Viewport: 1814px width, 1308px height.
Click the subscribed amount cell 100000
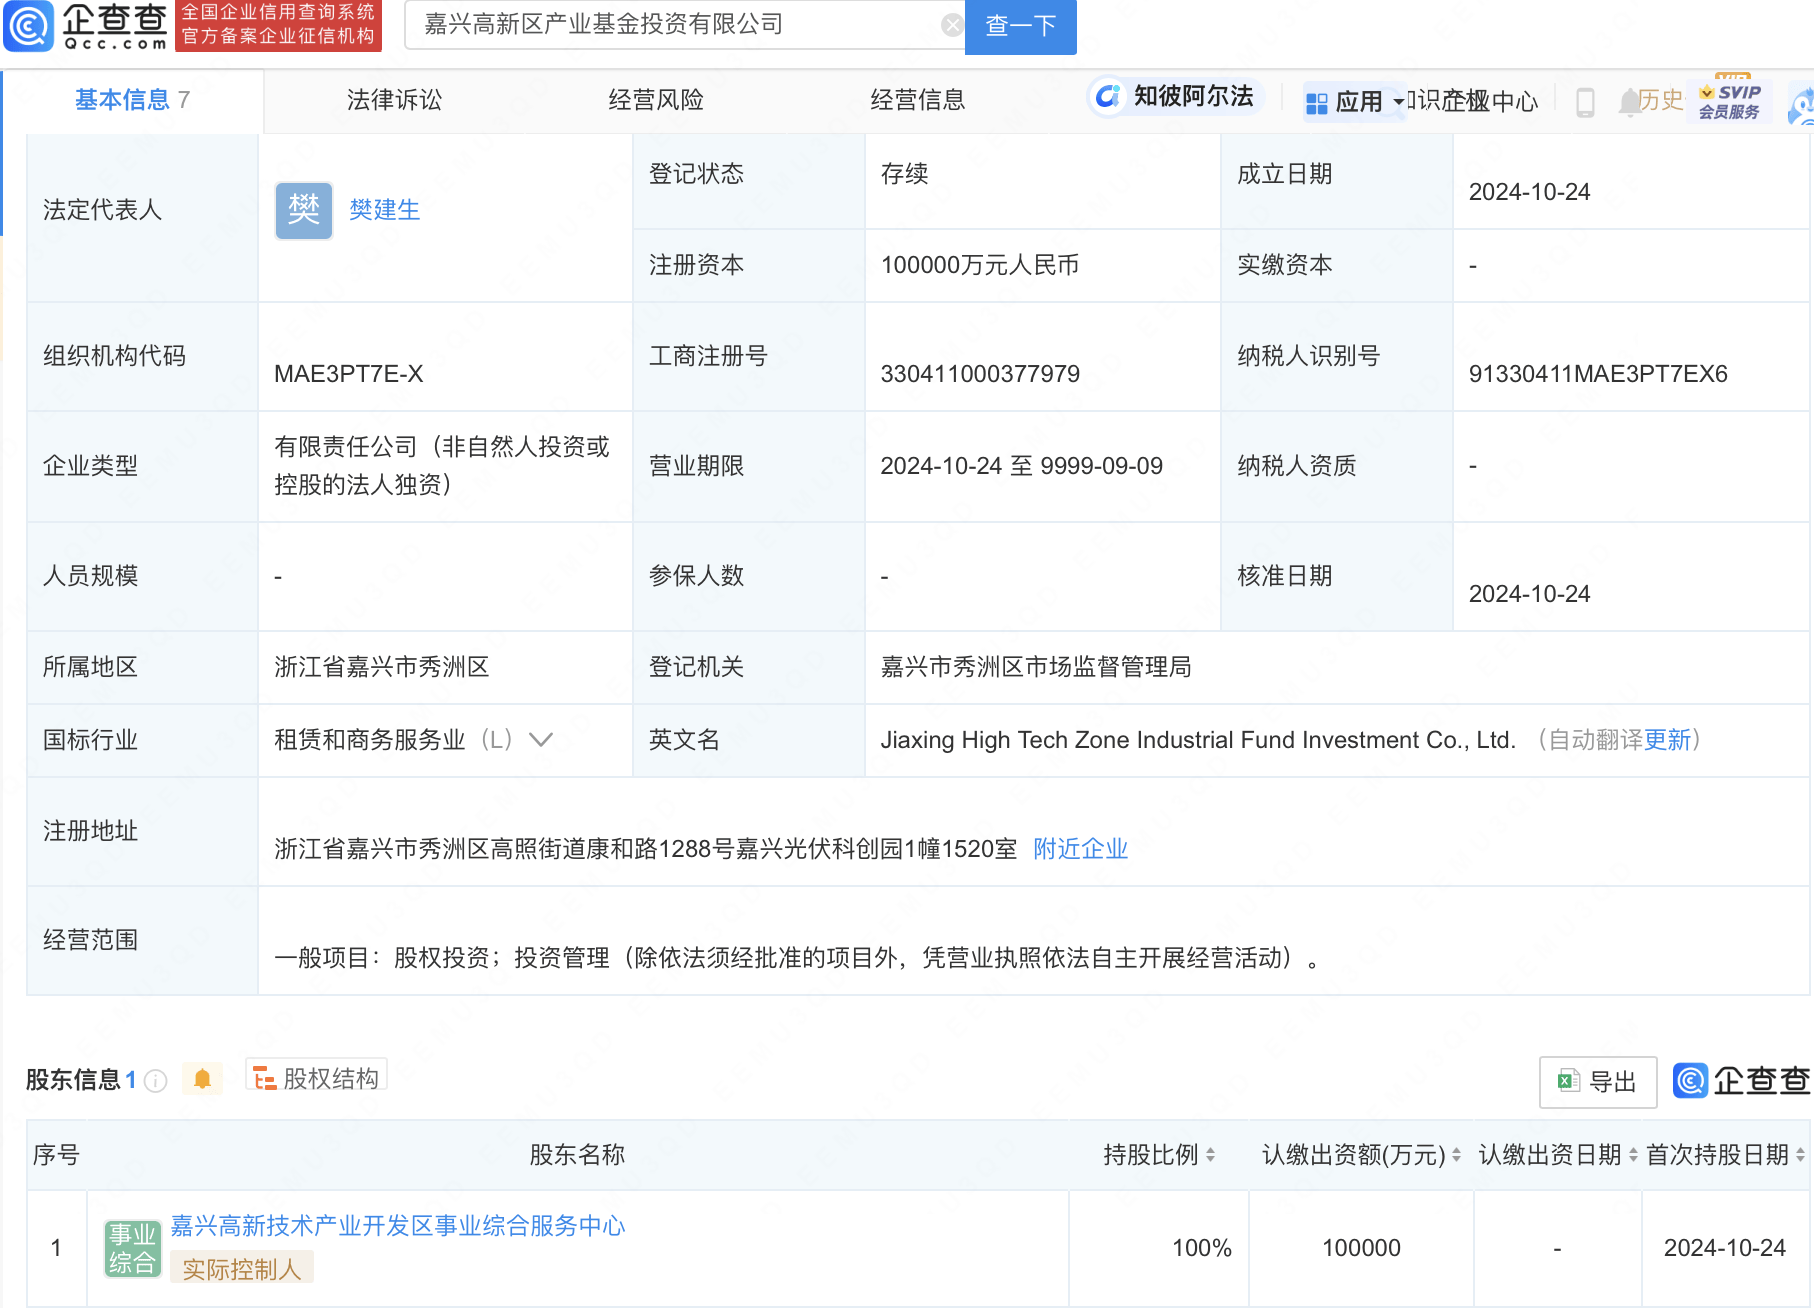1361,1248
